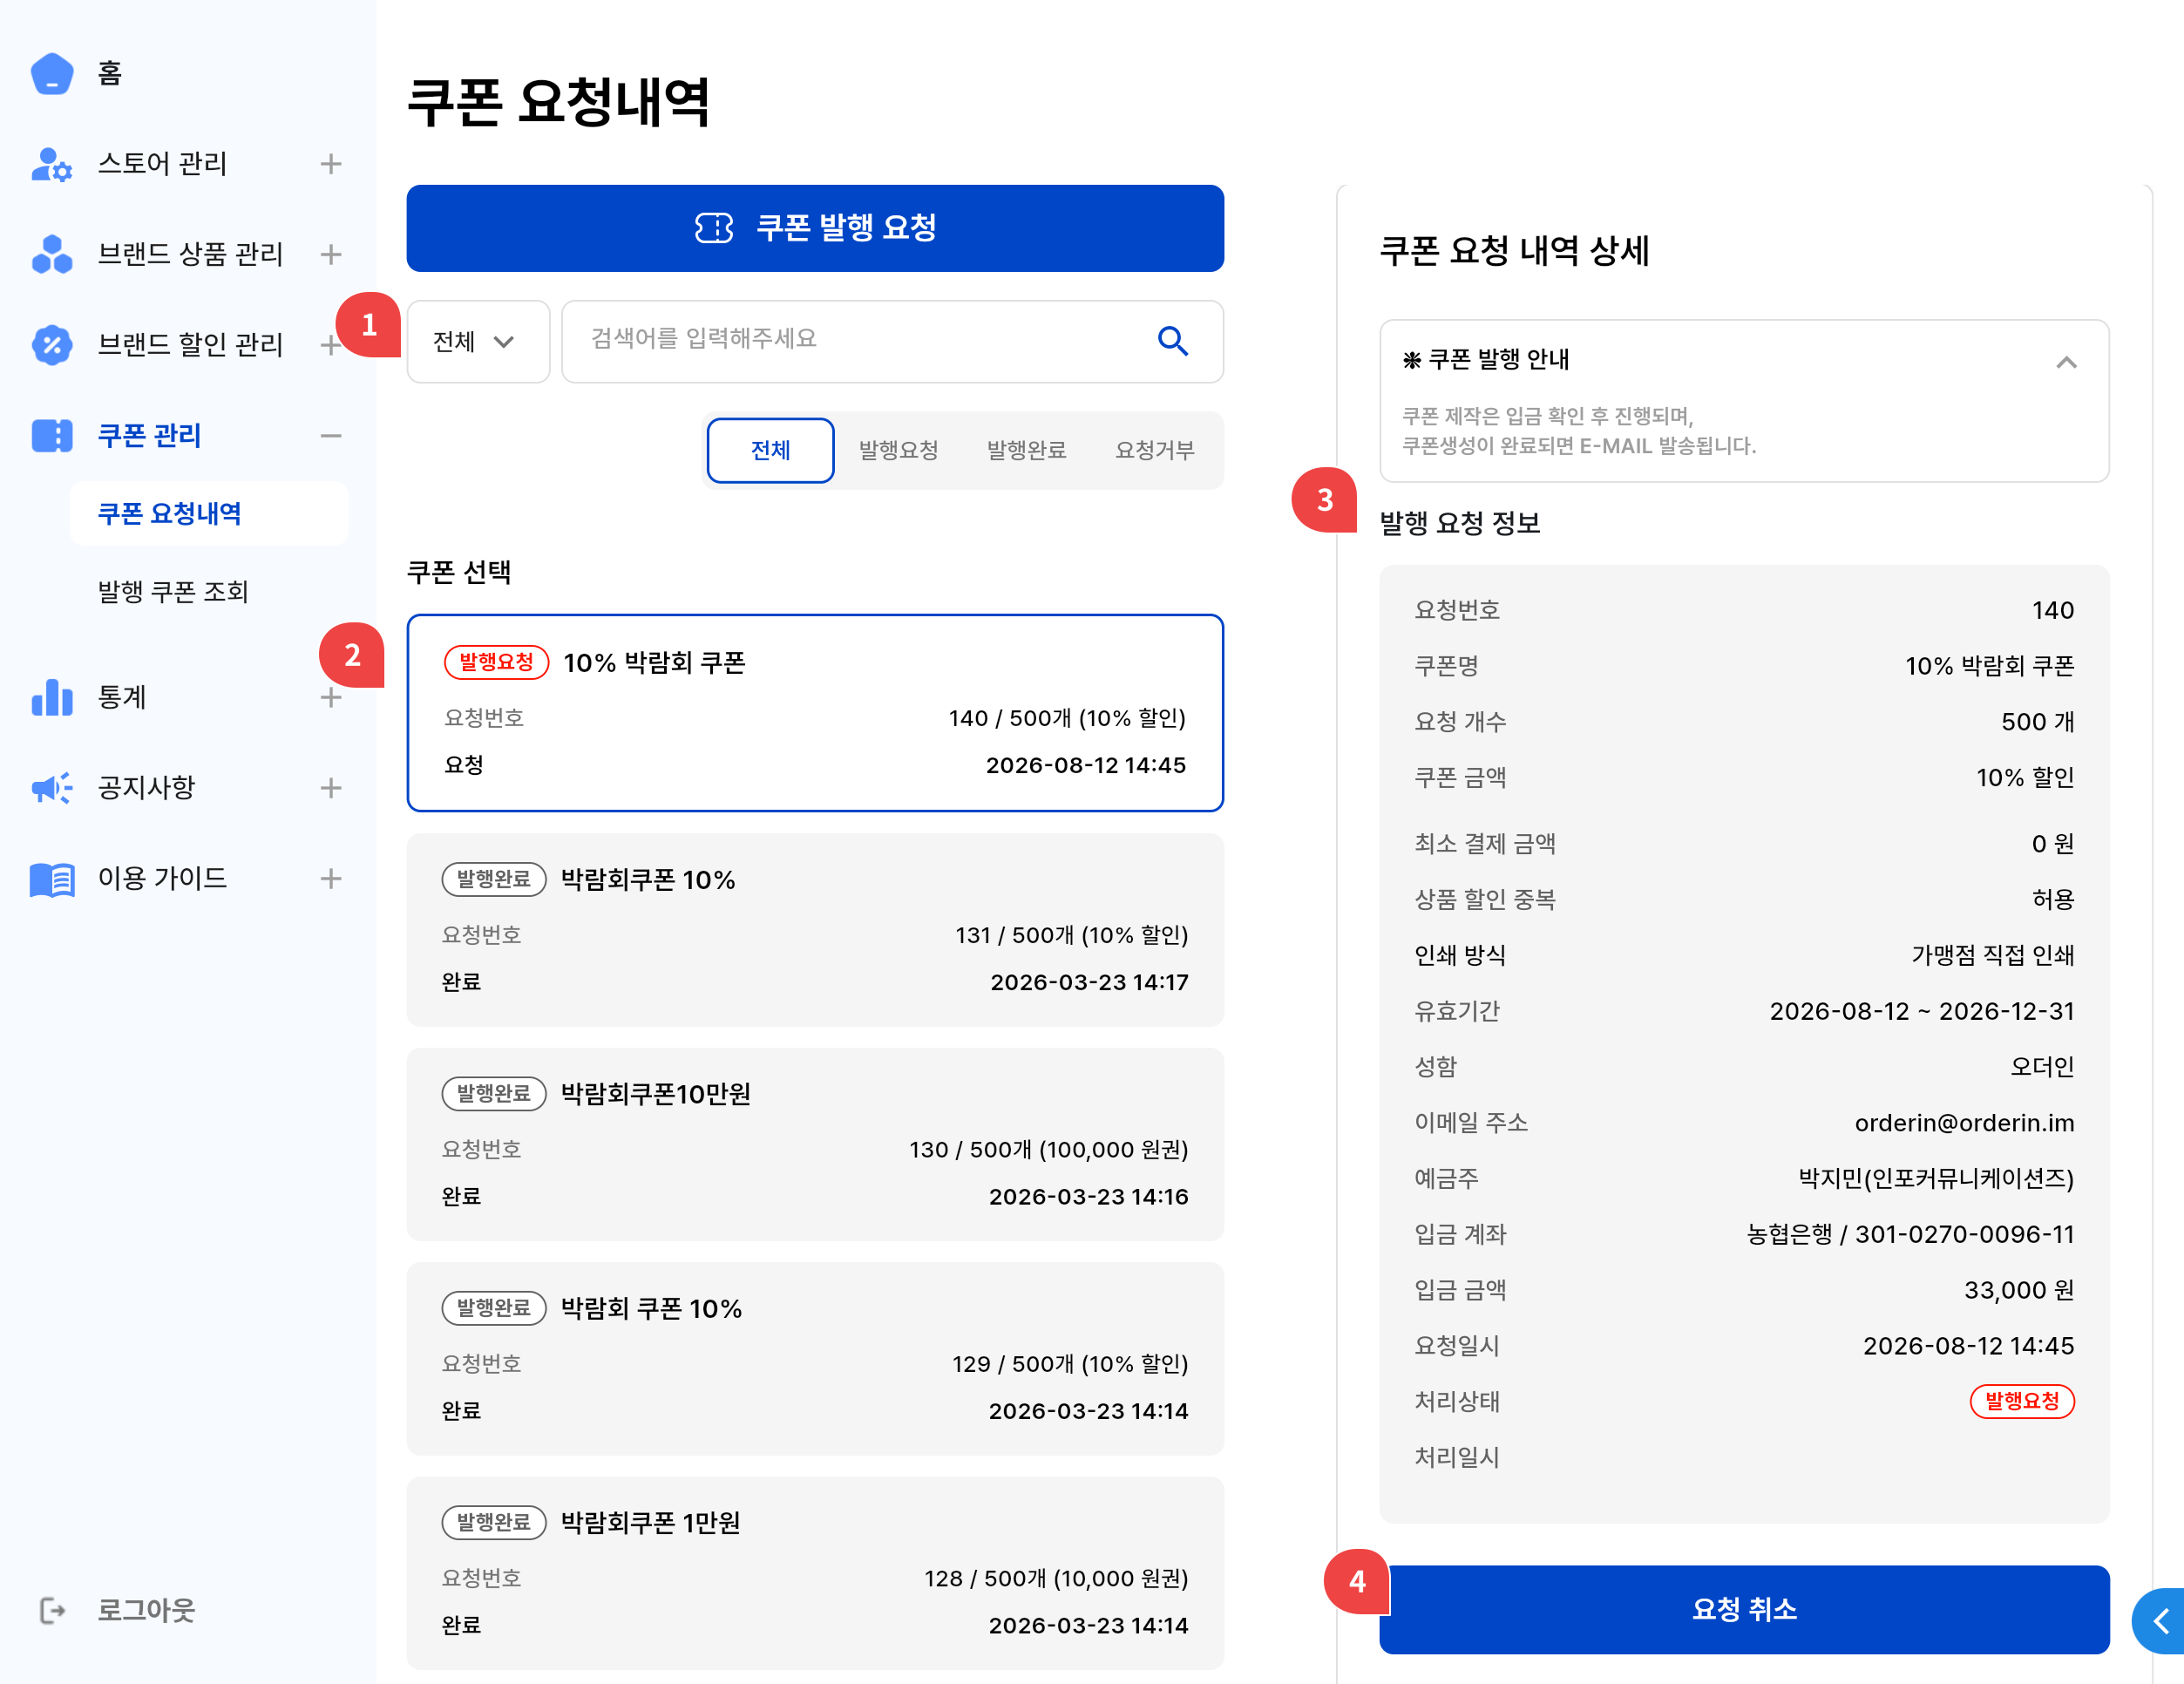Click the 발행요청 status badge in 처리상태 row
This screenshot has width=2184, height=1684.
(x=2022, y=1401)
